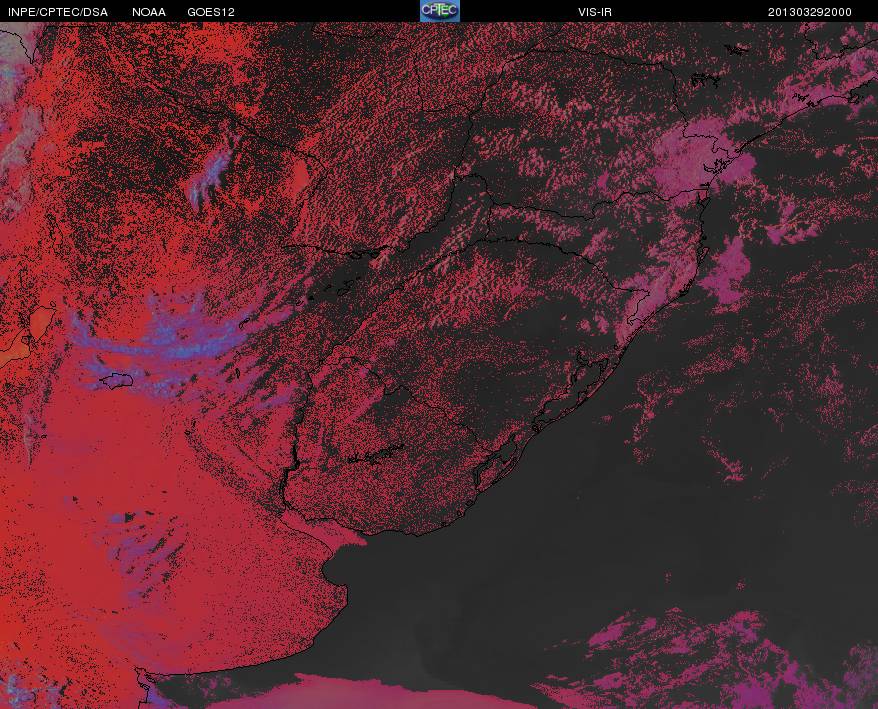The image size is (878, 709).
Task: Click the CPTEC logo in the header
Action: pyautogui.click(x=440, y=11)
